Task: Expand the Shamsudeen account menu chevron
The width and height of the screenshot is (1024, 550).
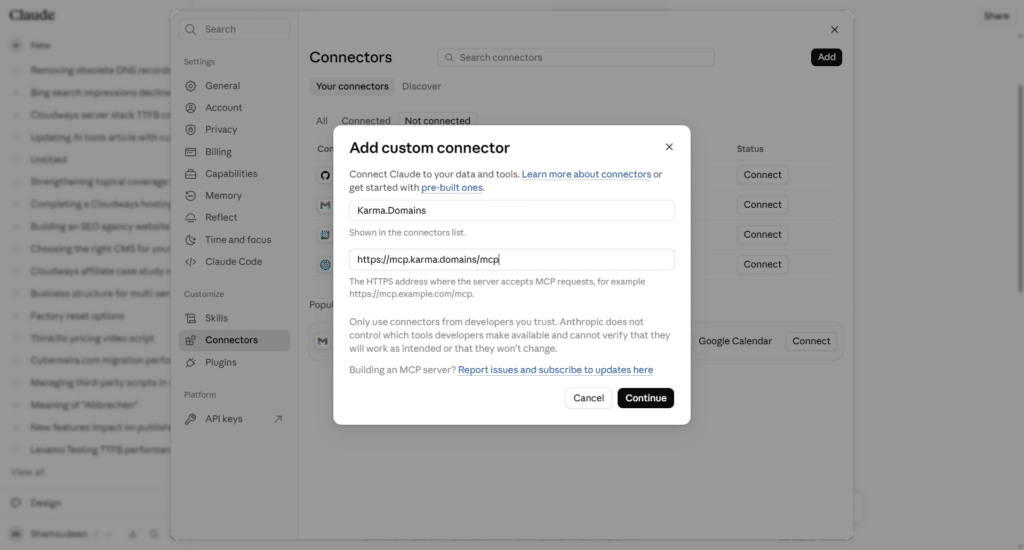Action: pos(108,534)
